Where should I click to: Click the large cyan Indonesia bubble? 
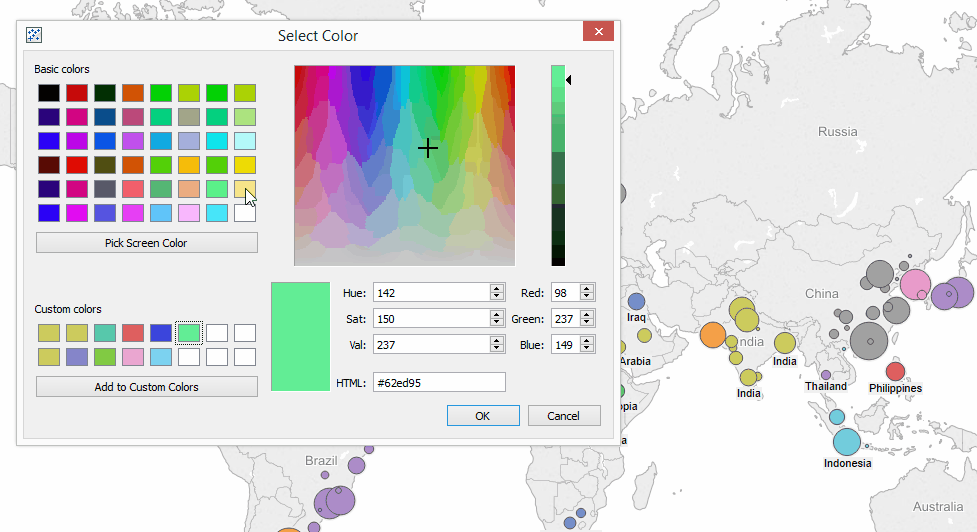click(847, 442)
